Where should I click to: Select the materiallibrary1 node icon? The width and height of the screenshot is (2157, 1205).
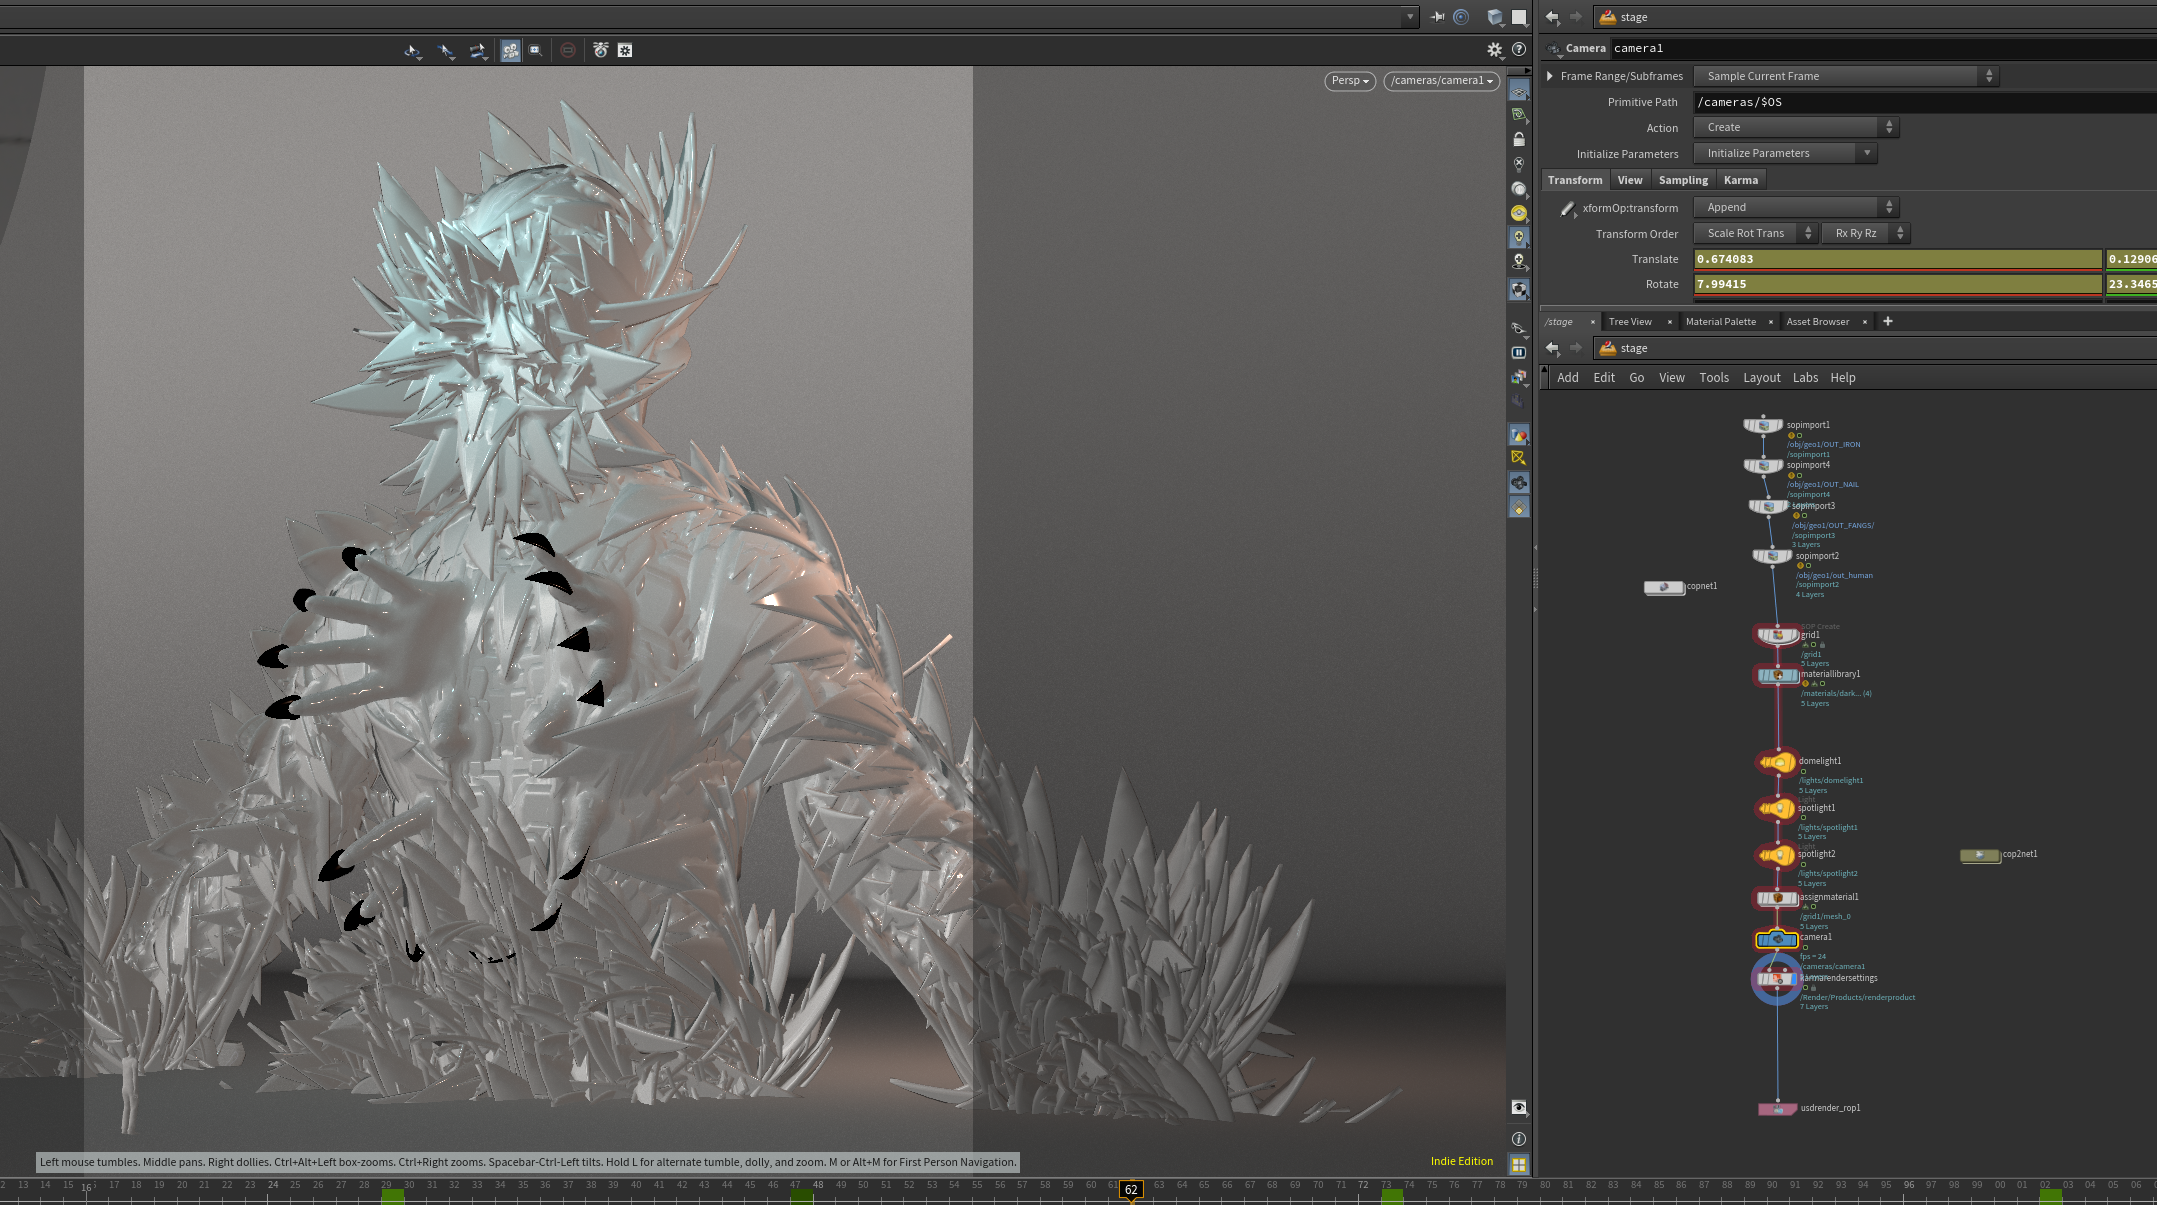point(1777,676)
